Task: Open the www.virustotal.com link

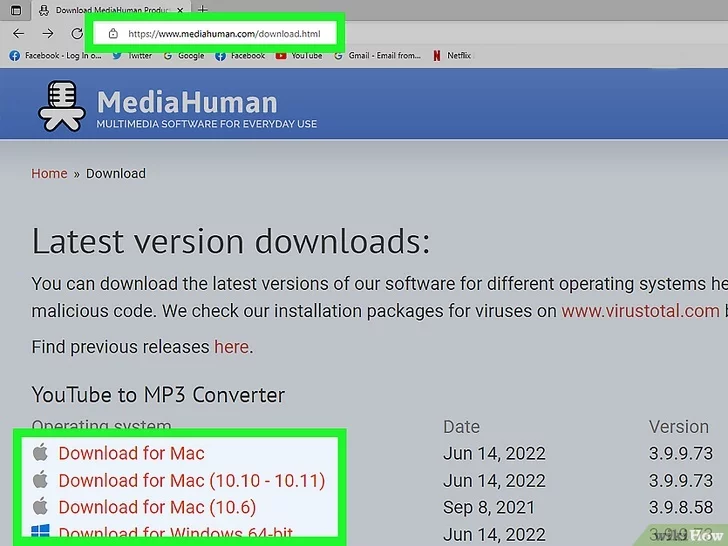Action: coord(640,311)
